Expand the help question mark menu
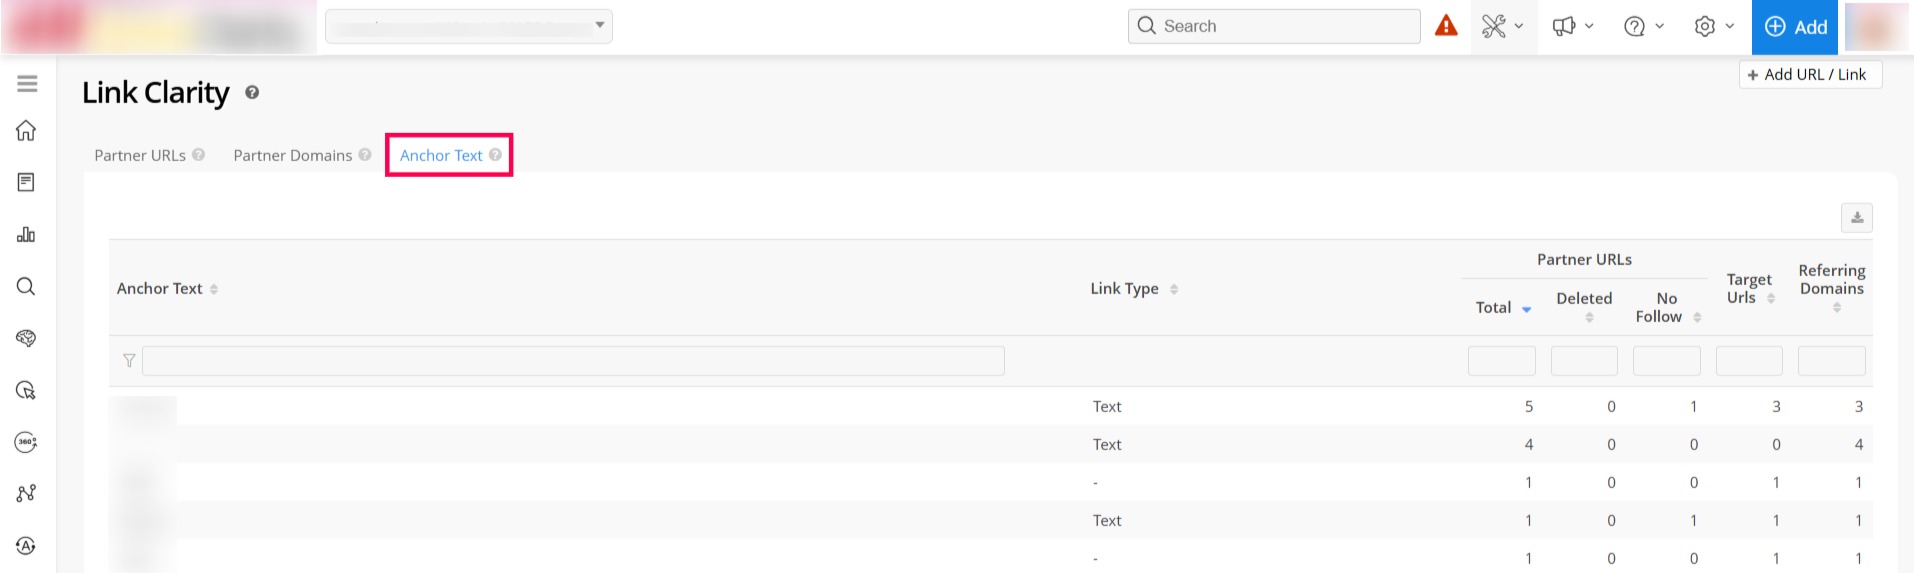Viewport: 1914px width, 573px height. tap(1643, 27)
